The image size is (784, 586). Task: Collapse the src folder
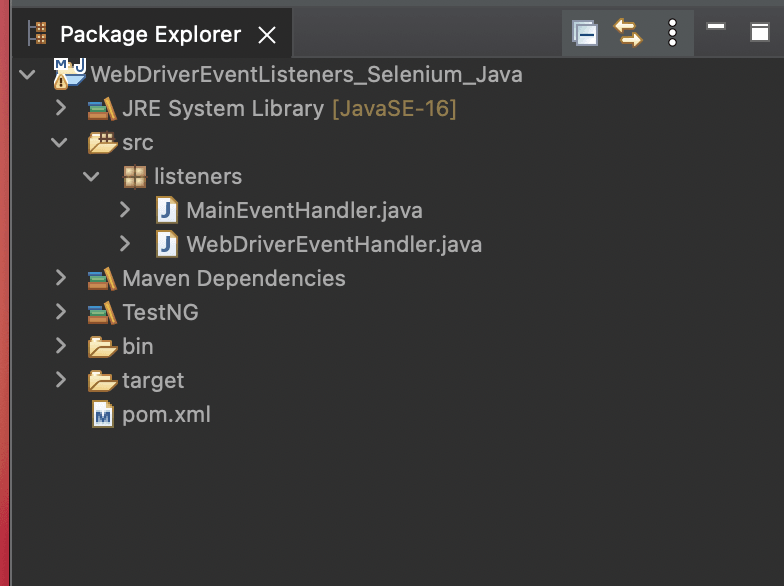pyautogui.click(x=61, y=143)
